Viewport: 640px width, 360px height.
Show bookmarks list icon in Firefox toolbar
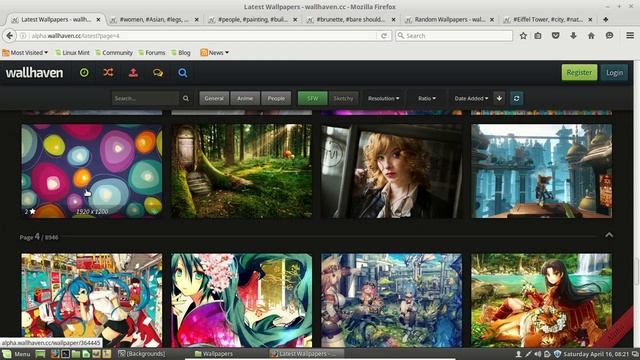coord(538,36)
